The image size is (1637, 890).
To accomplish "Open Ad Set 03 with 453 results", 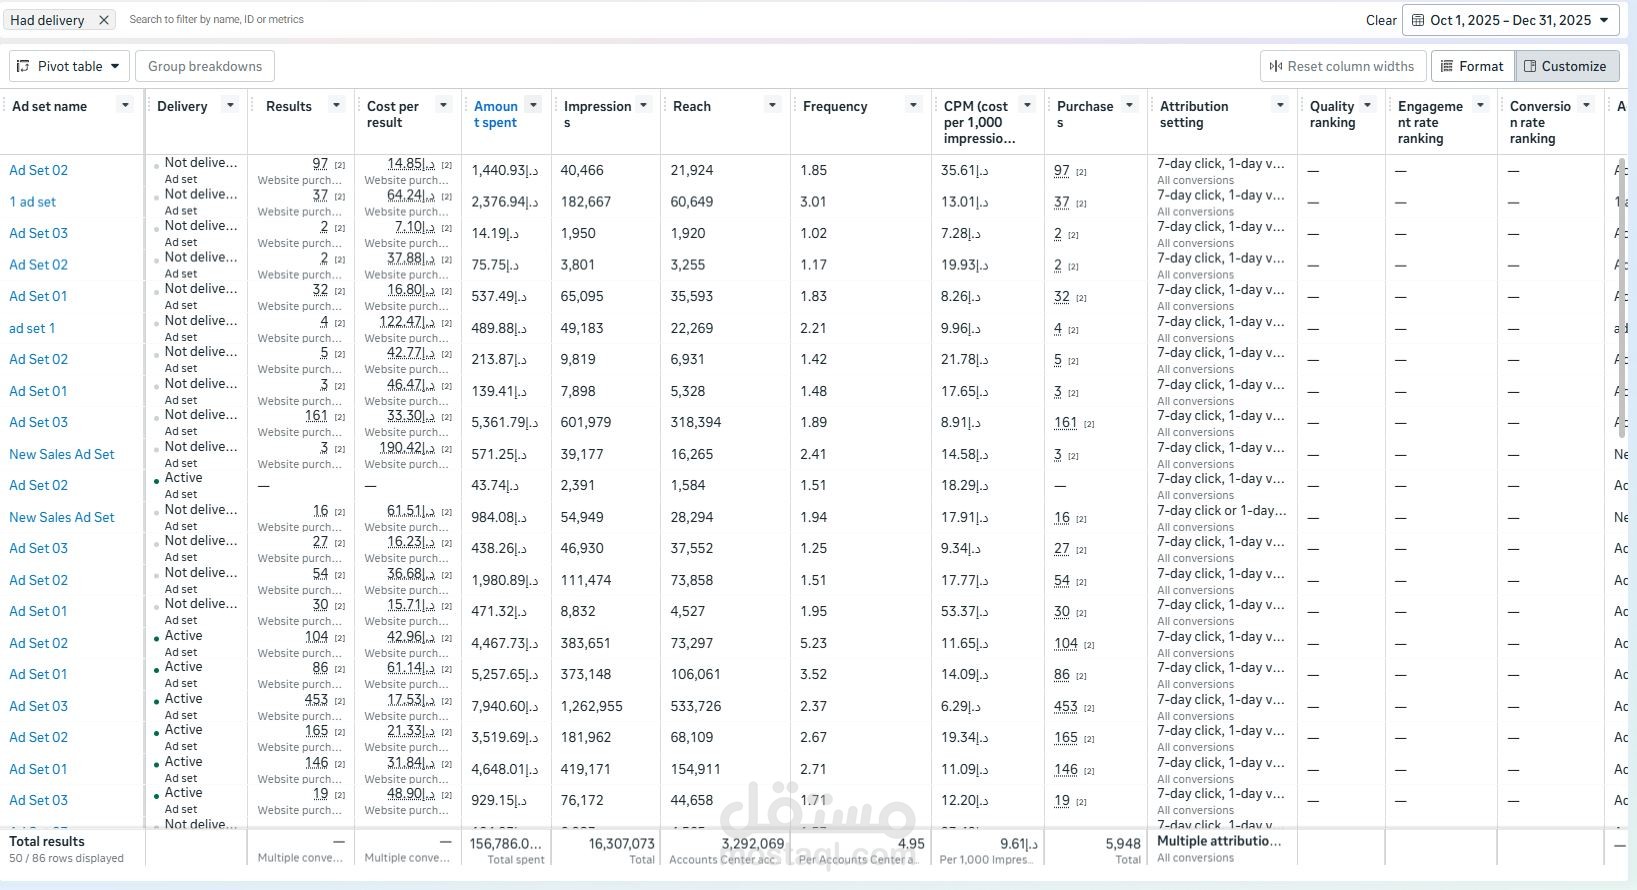I will point(39,706).
